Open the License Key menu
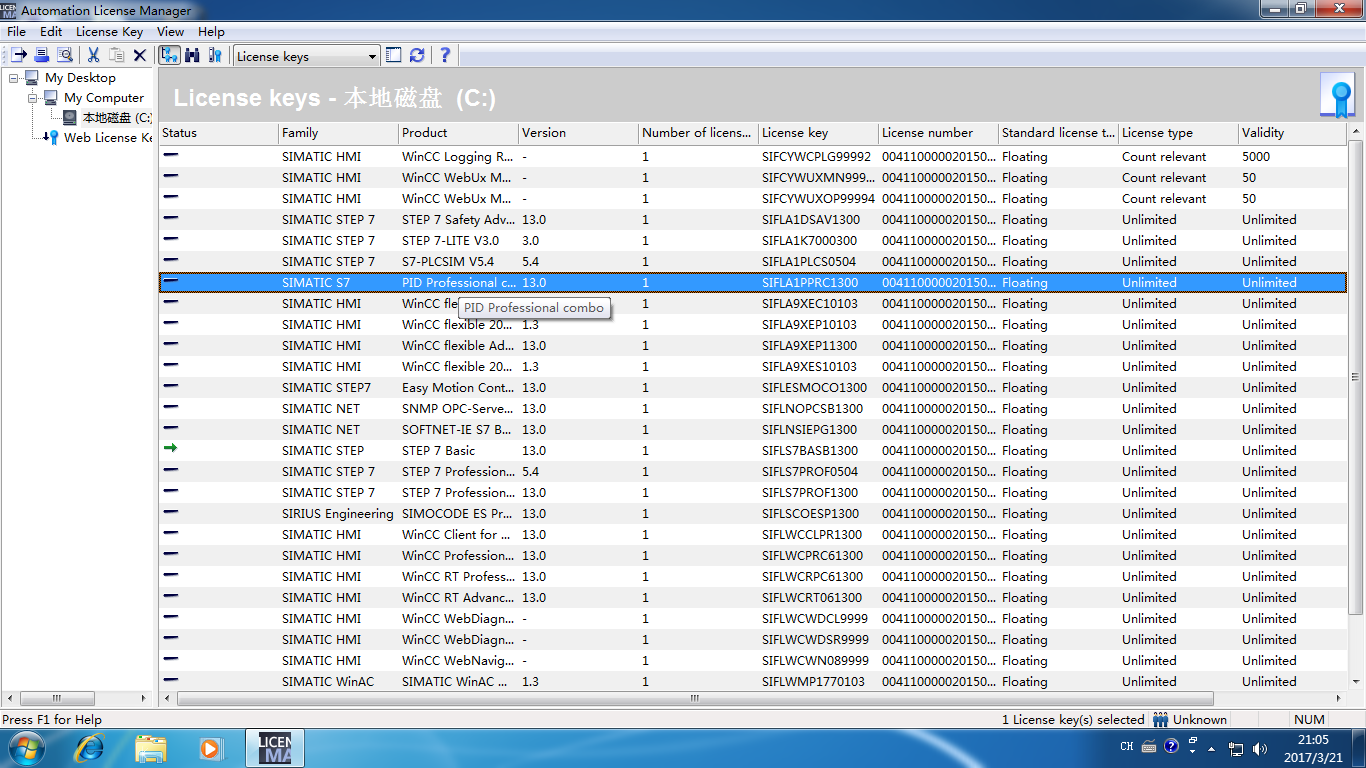The width and height of the screenshot is (1366, 768). click(x=109, y=32)
